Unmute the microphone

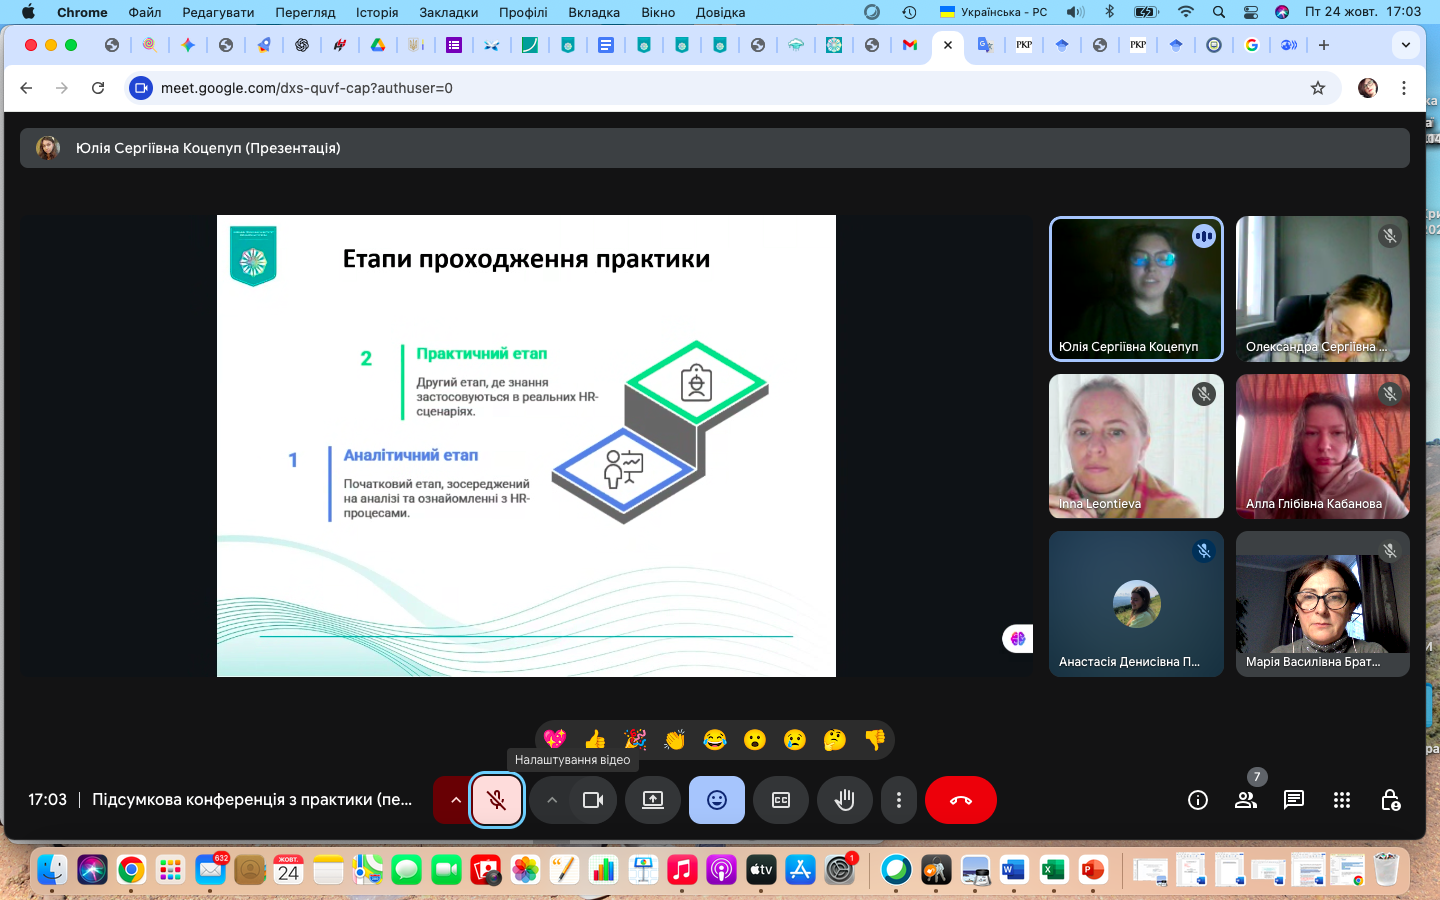[497, 800]
